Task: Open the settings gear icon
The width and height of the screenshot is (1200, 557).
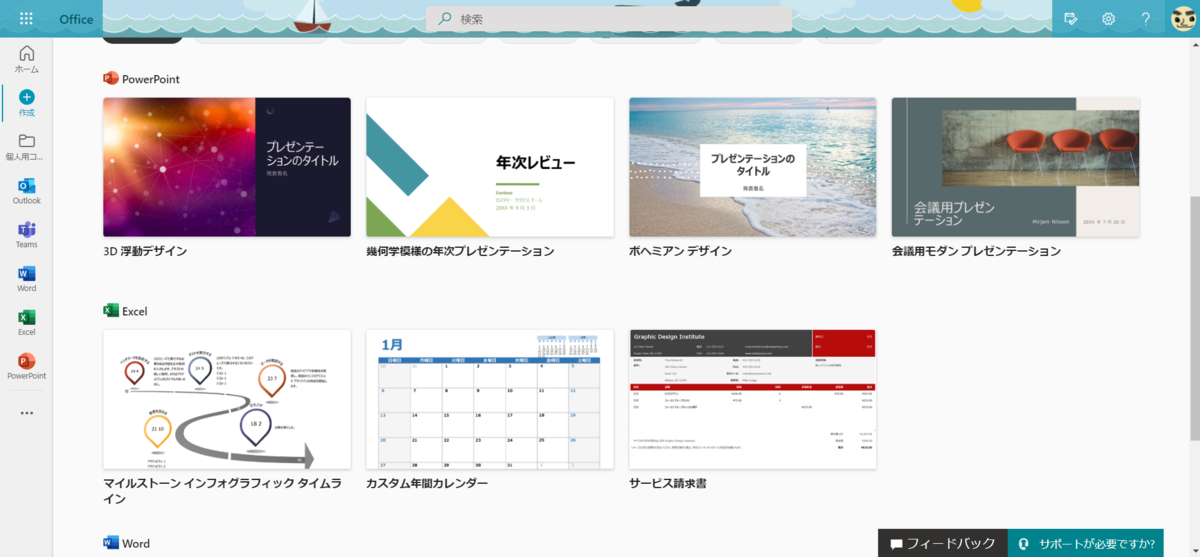Action: pos(1108,19)
